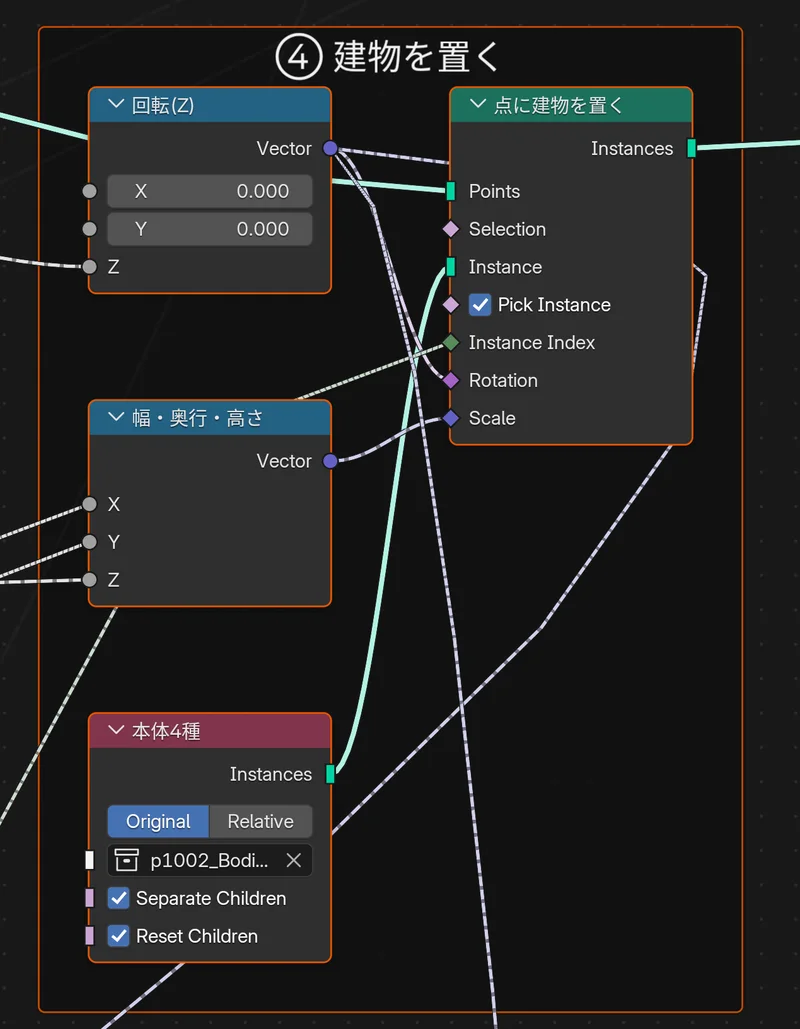
Task: Toggle the Pick Instance checkbox
Action: click(x=480, y=304)
